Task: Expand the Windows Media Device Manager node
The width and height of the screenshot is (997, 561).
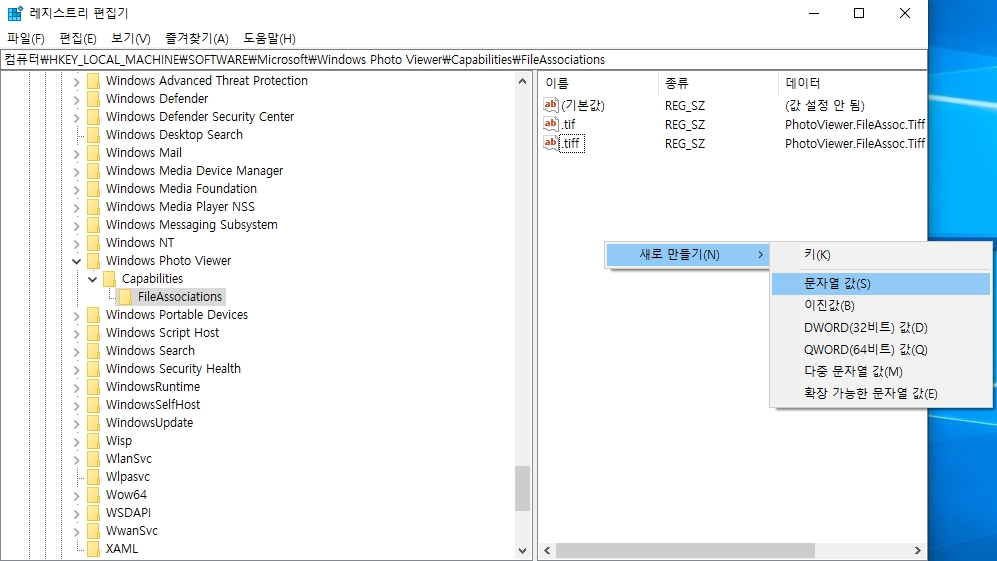Action: pyautogui.click(x=76, y=171)
